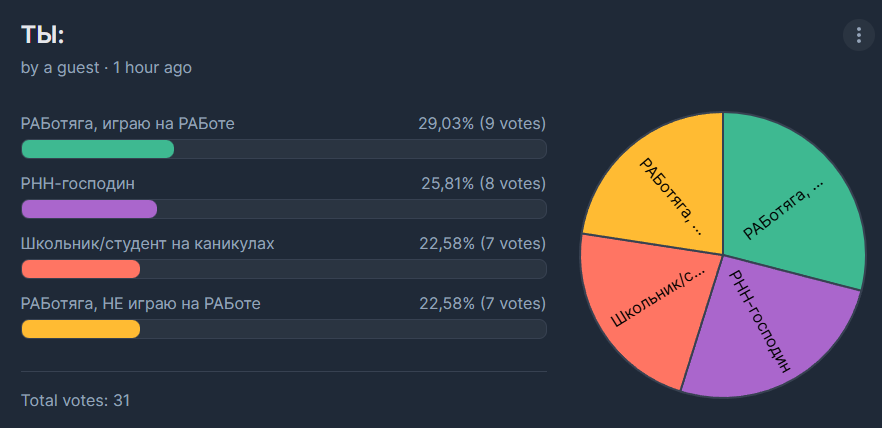Click the green progress bar for РАБотяга, играю на РАБоте
Image resolution: width=882 pixels, height=428 pixels.
pyautogui.click(x=98, y=149)
